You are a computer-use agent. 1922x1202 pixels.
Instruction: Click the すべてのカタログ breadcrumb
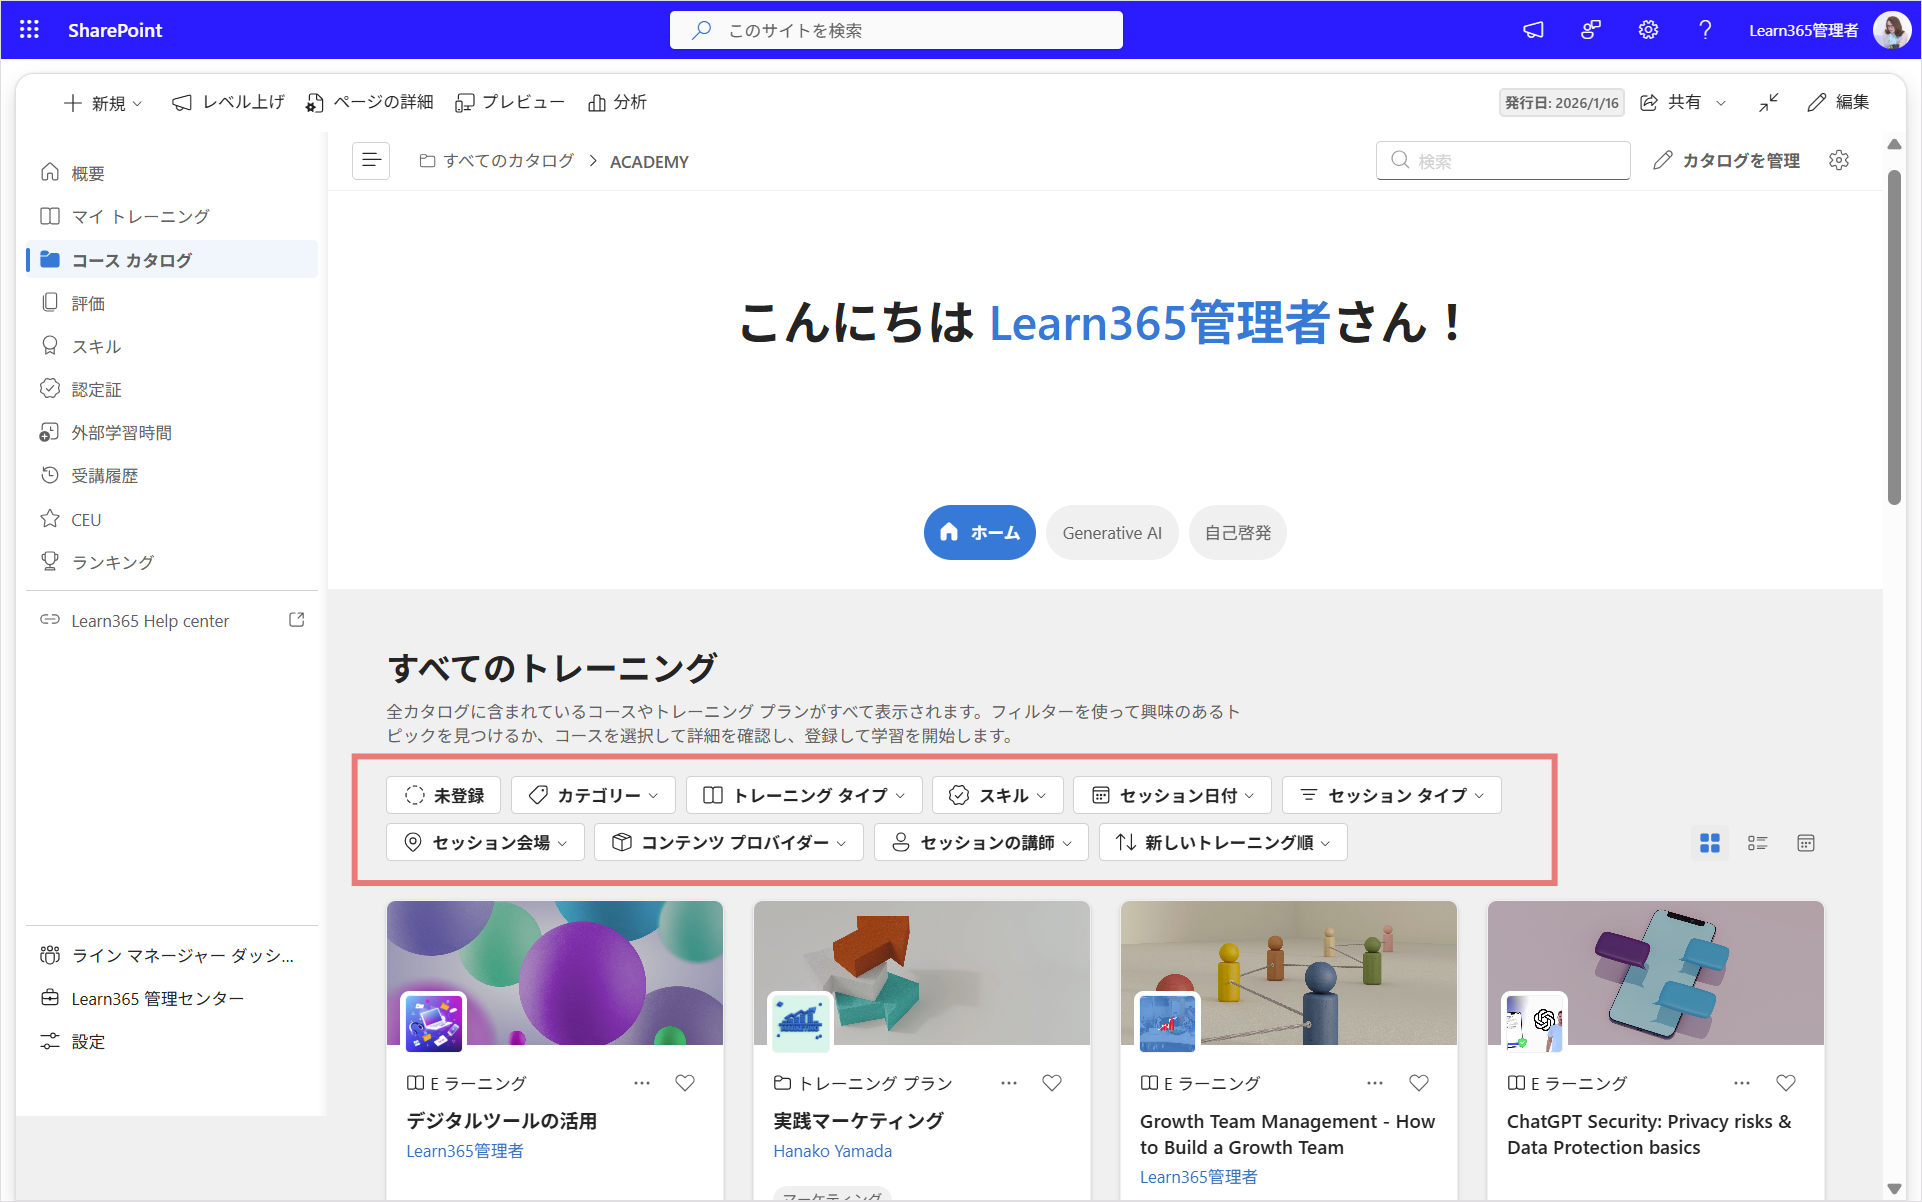(x=497, y=161)
